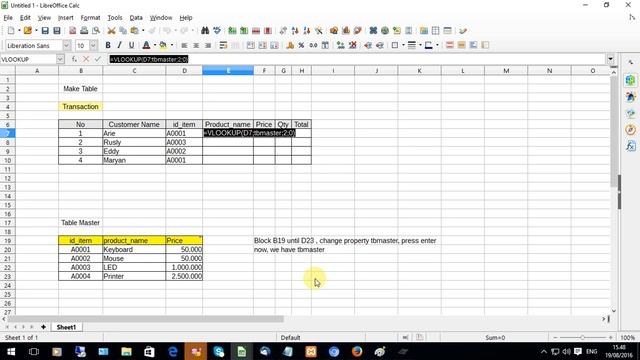Click the Sum=0 status bar field

coord(495,338)
